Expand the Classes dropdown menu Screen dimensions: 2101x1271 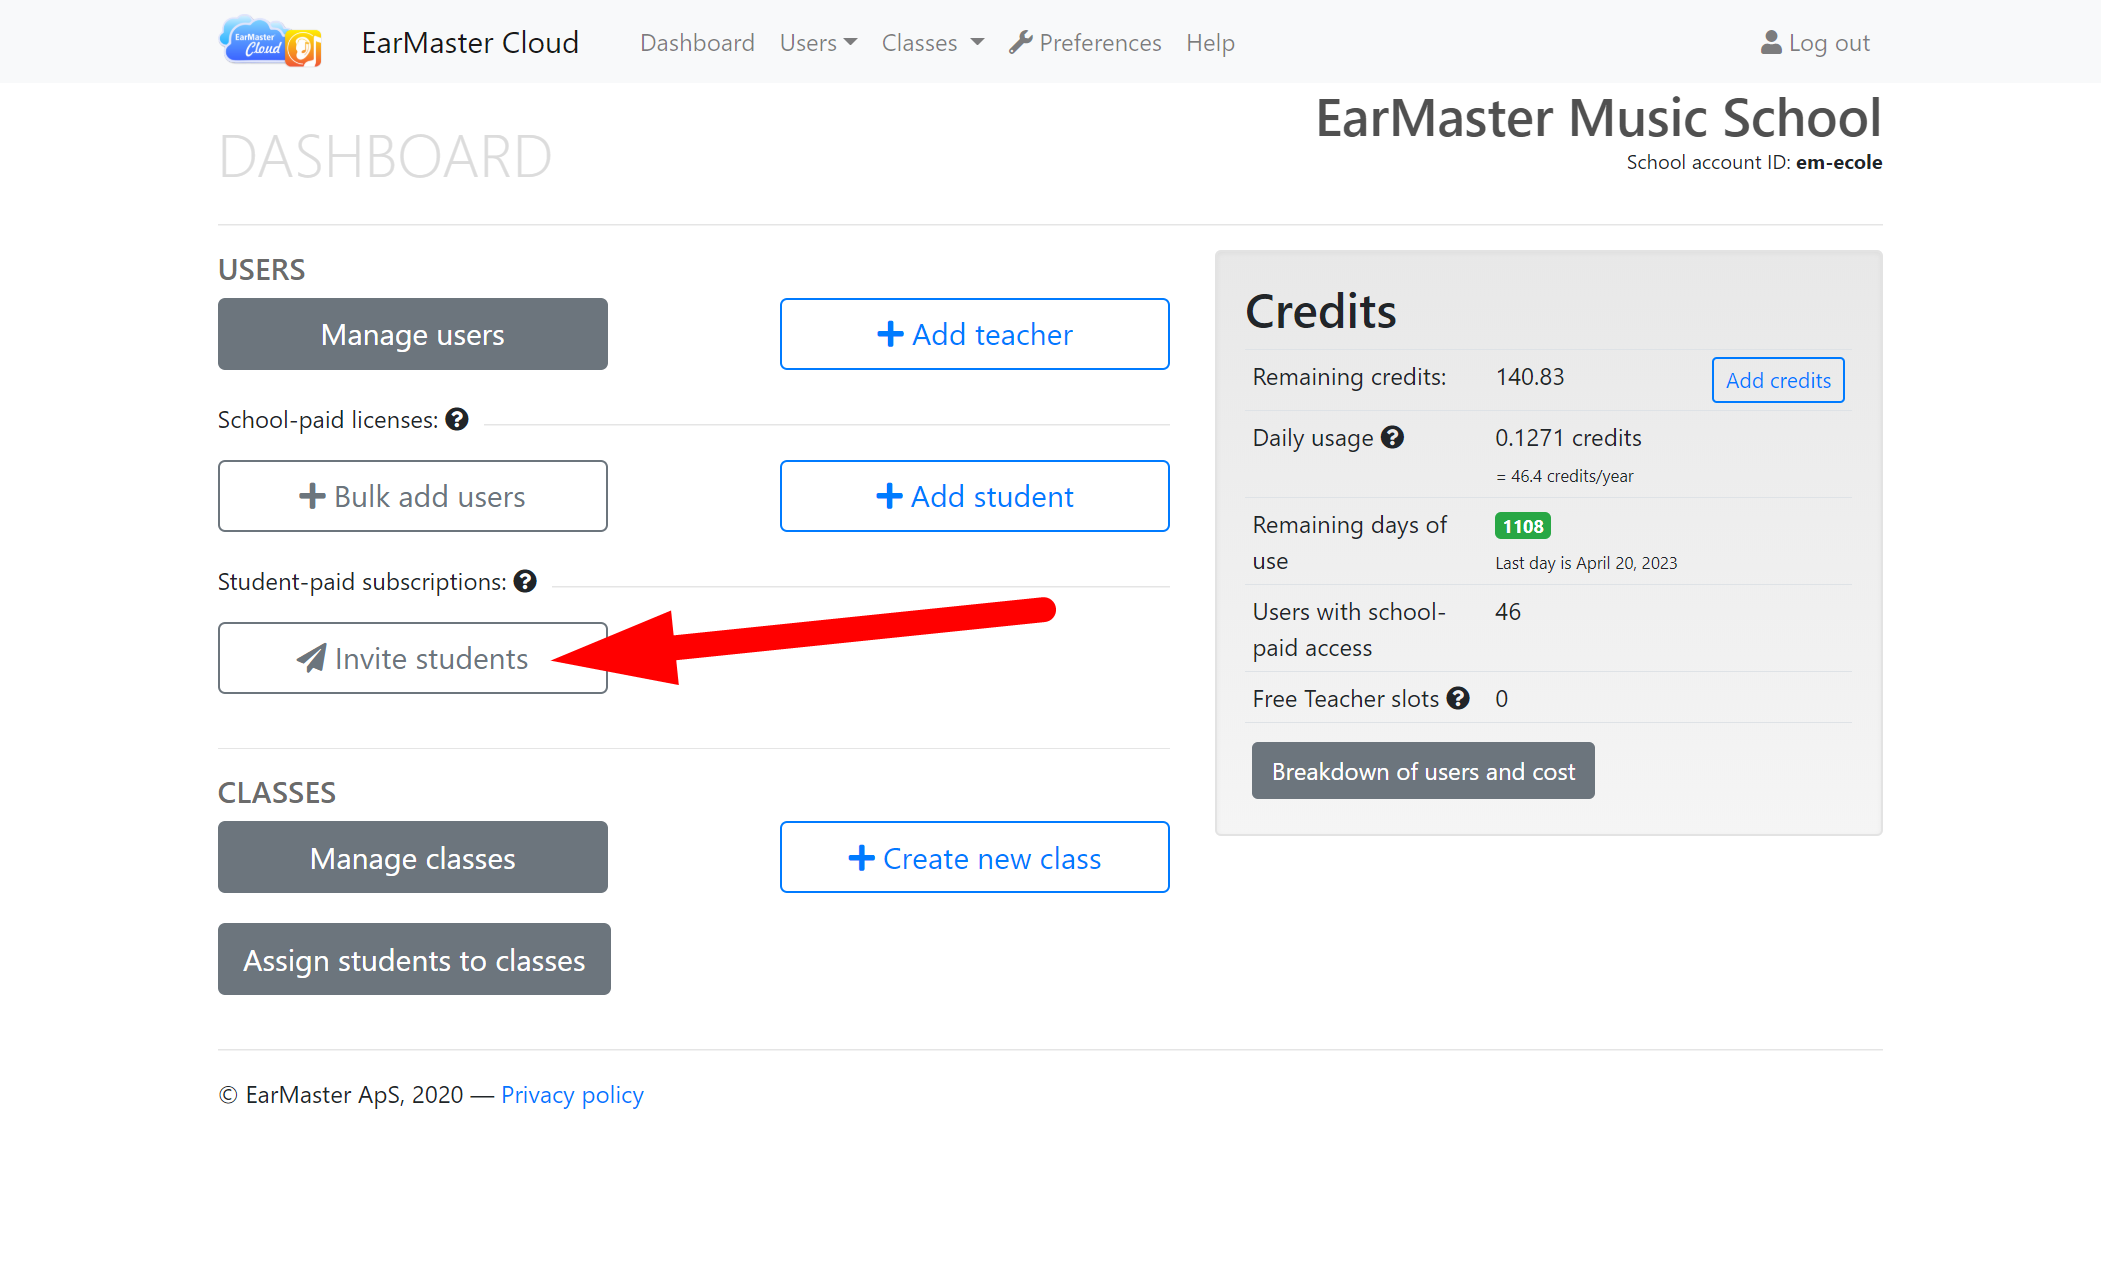932,43
